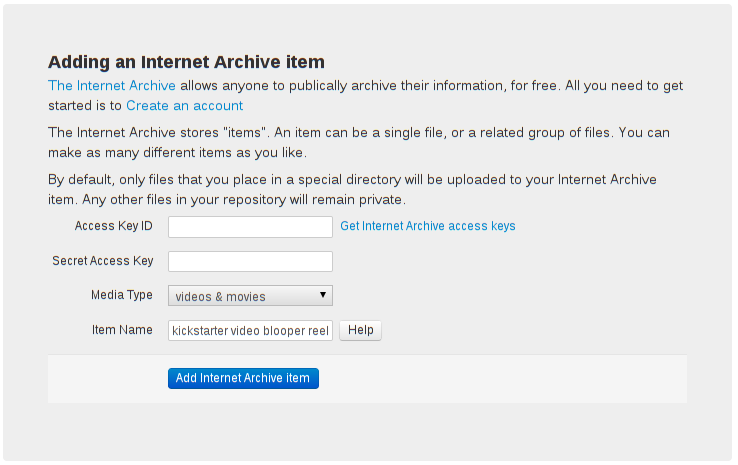This screenshot has height=465, width=738.
Task: Click the "remain private" sentence text
Action: pos(244,200)
